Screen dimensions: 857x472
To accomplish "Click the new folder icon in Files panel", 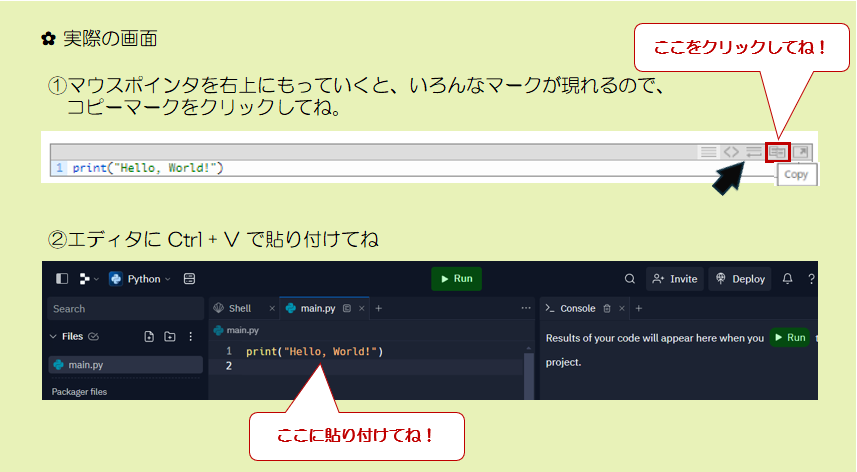I will pos(169,337).
